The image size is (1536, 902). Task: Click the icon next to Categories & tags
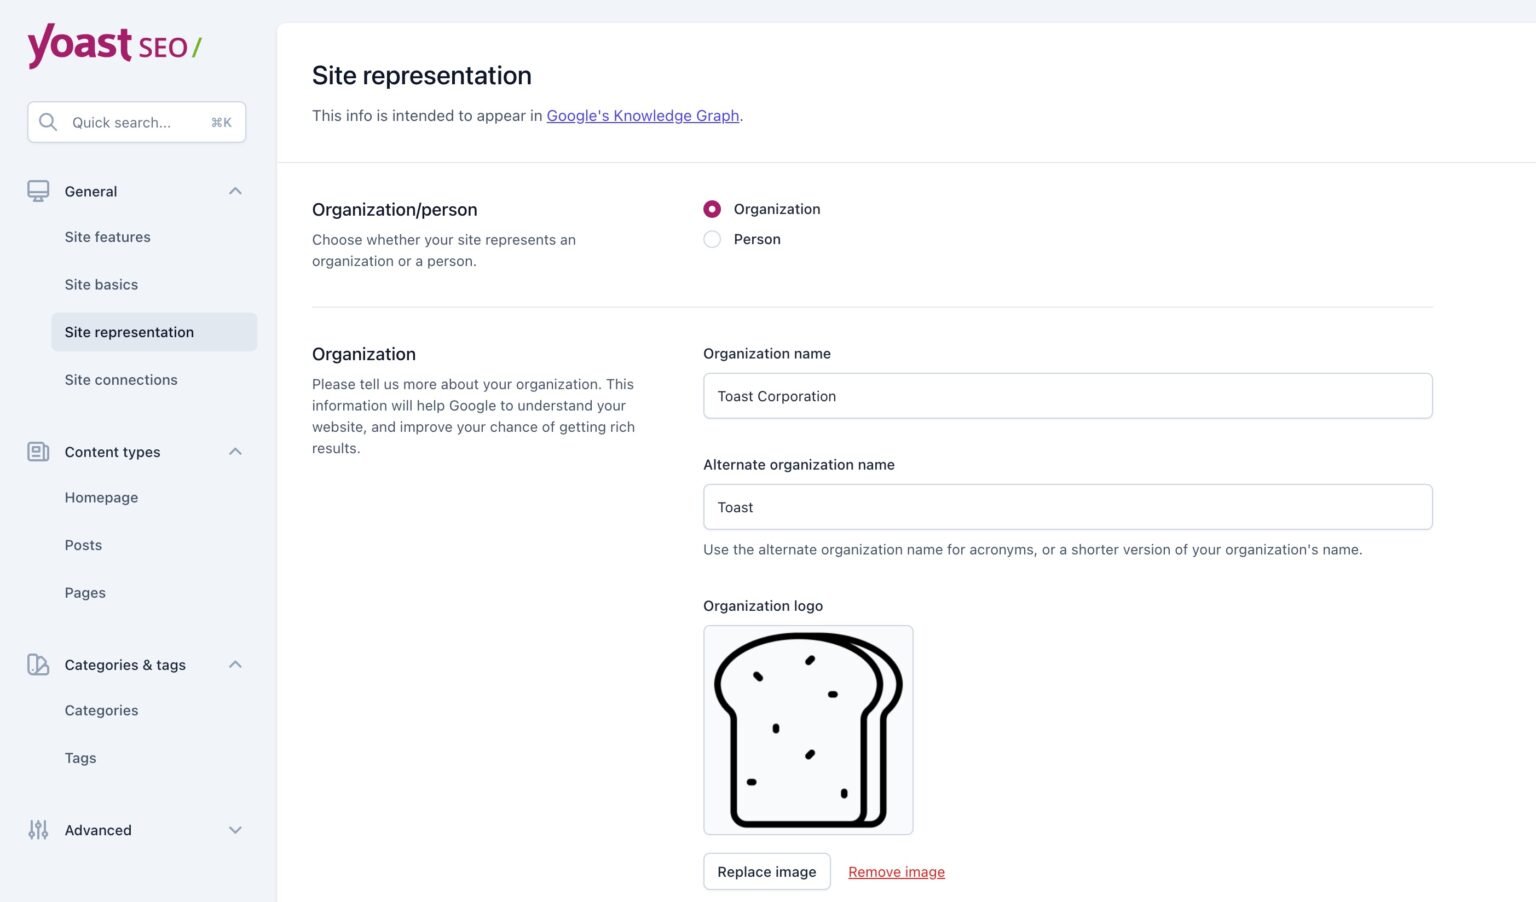click(x=38, y=664)
